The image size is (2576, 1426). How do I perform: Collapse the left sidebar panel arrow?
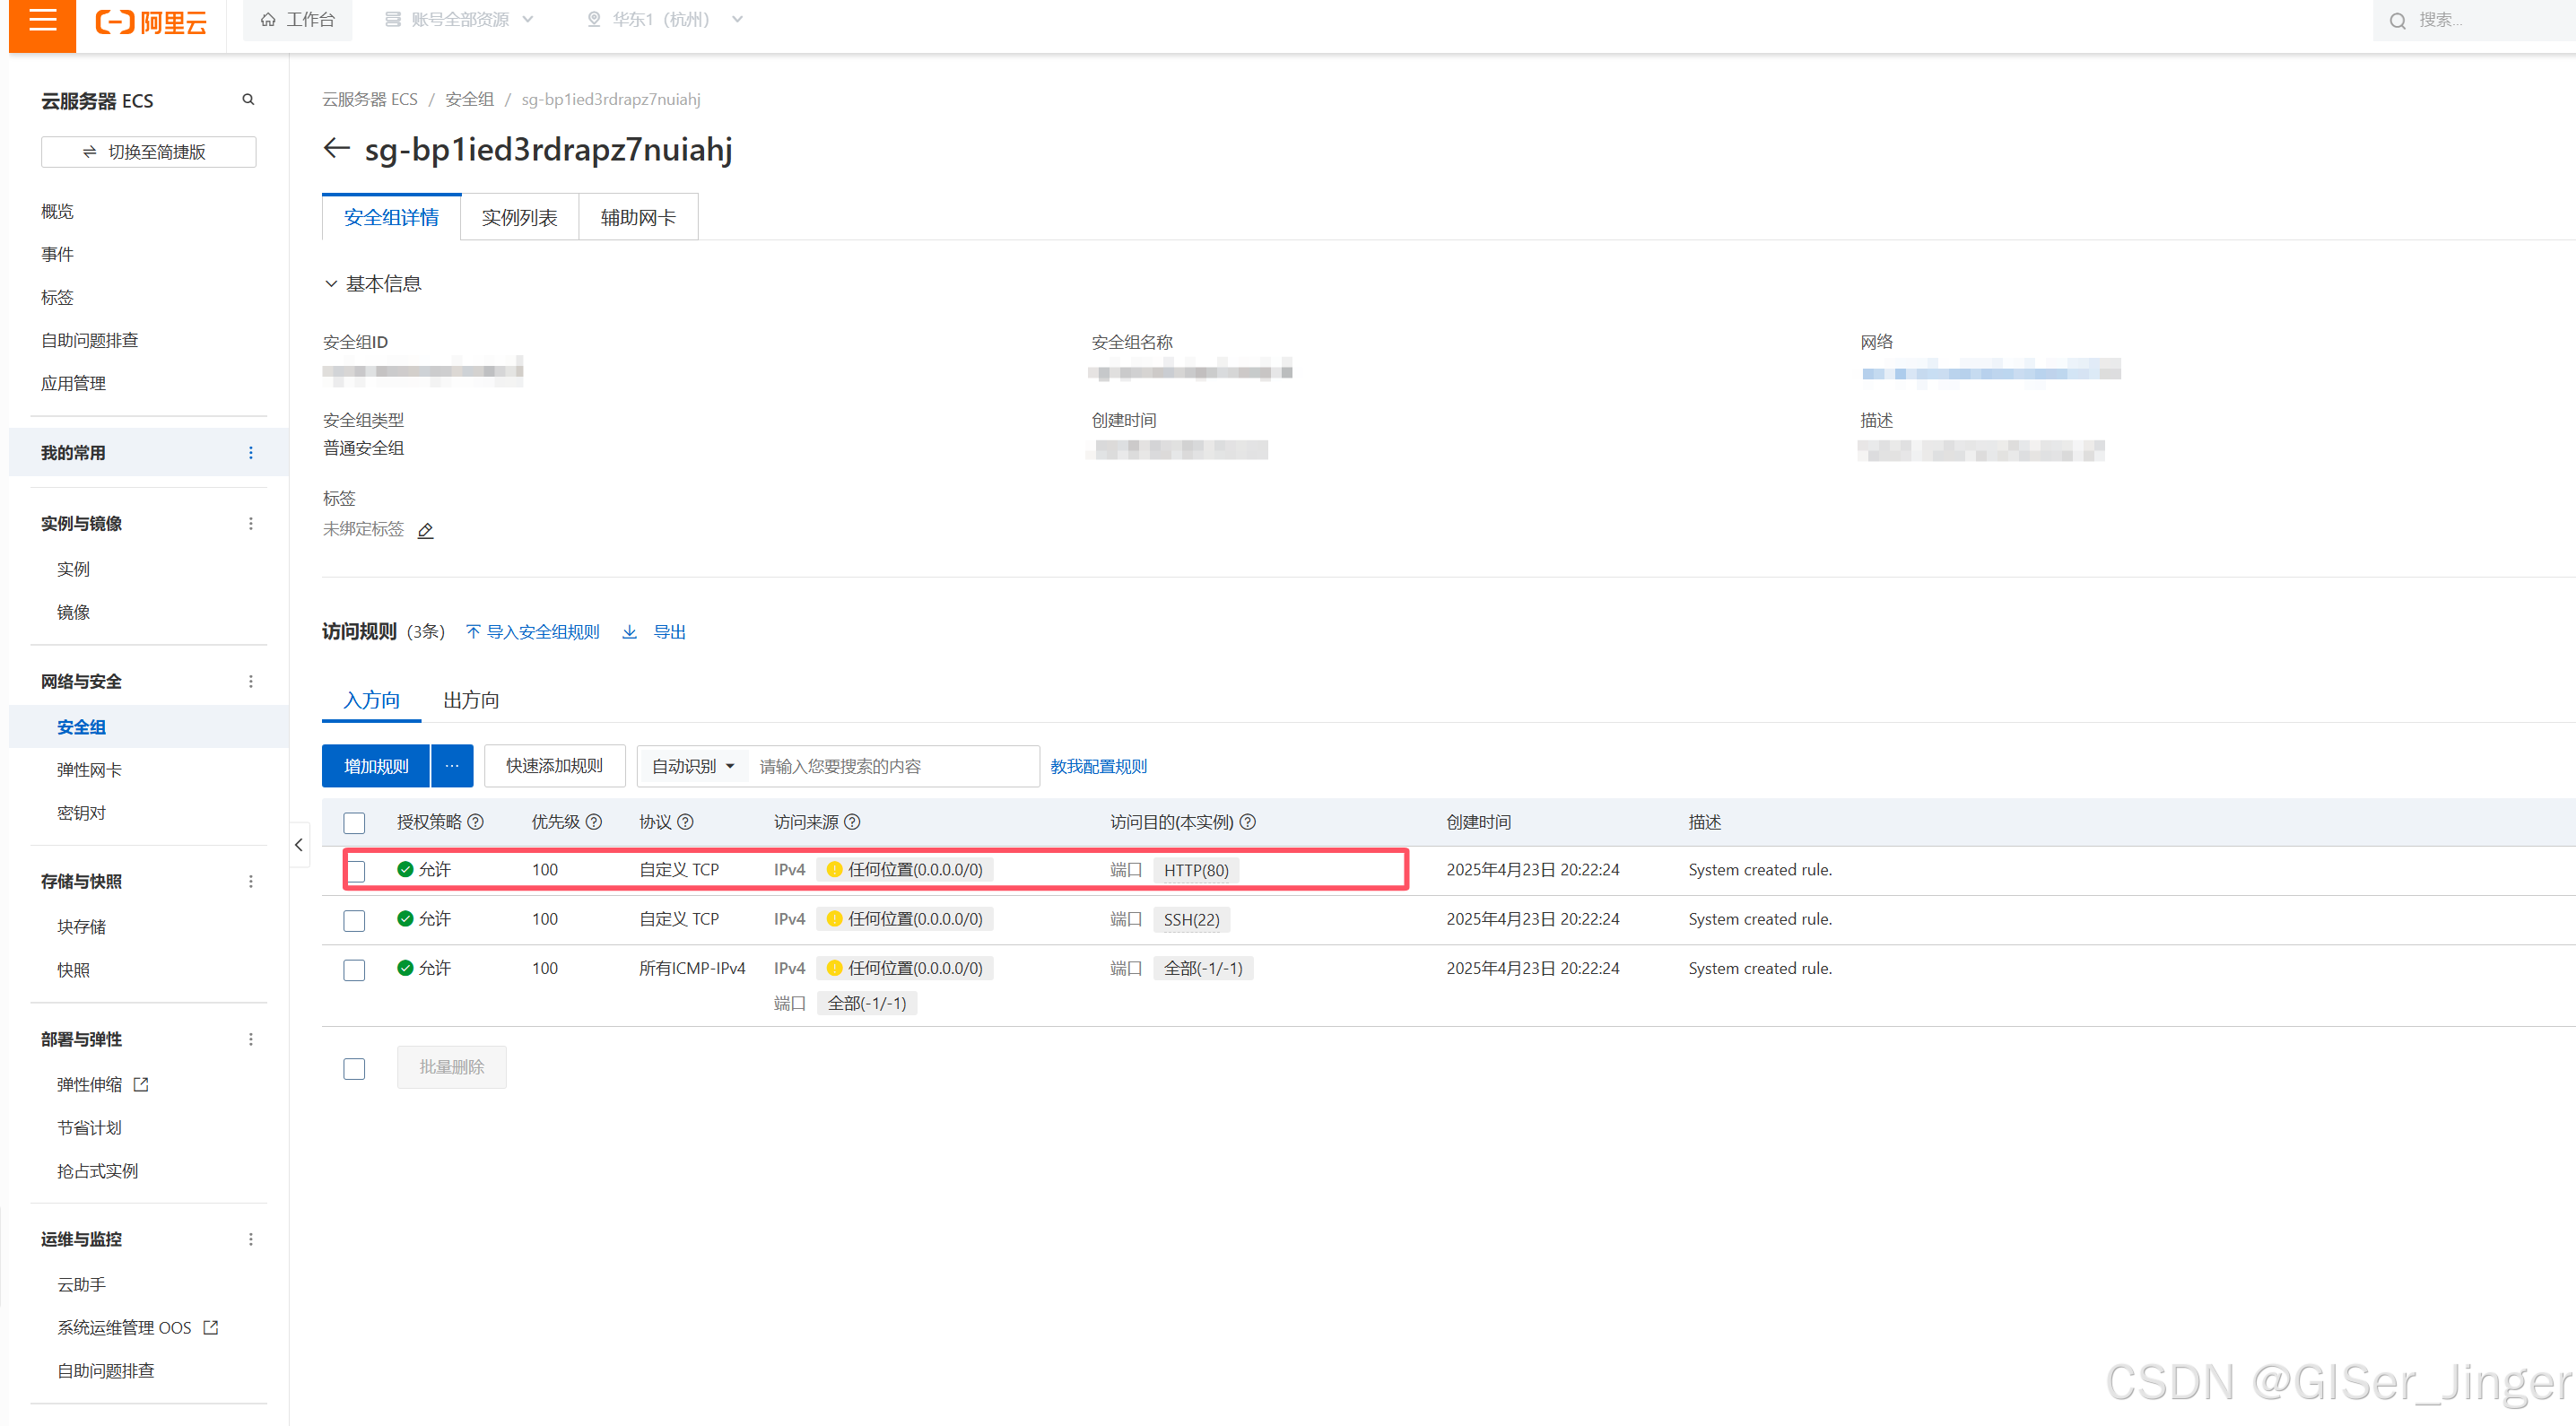[x=299, y=845]
